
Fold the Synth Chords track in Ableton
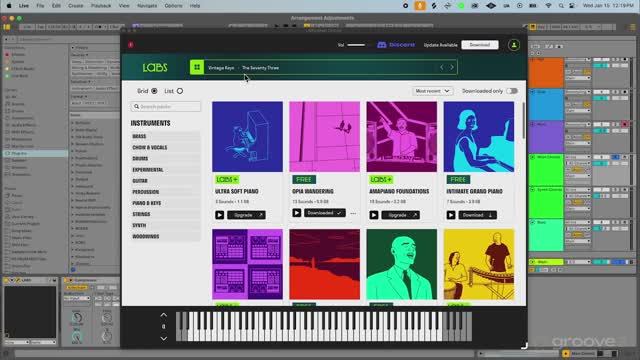click(x=533, y=190)
